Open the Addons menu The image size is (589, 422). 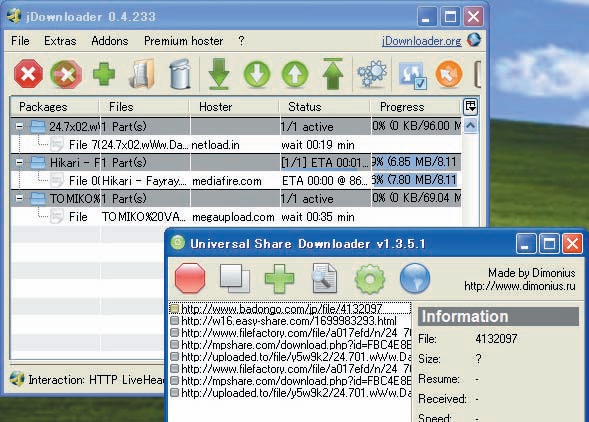pos(110,41)
